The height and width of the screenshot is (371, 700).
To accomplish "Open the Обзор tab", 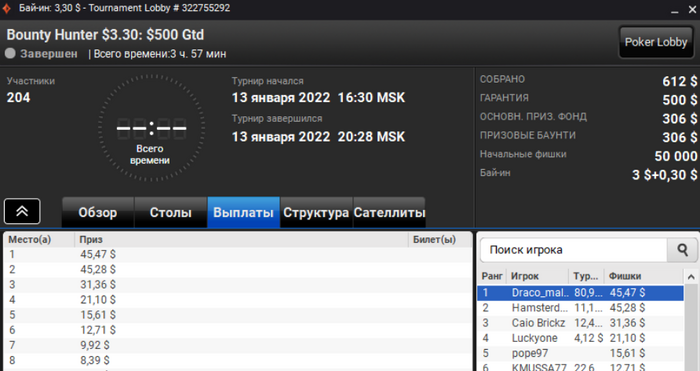I will pyautogui.click(x=98, y=213).
